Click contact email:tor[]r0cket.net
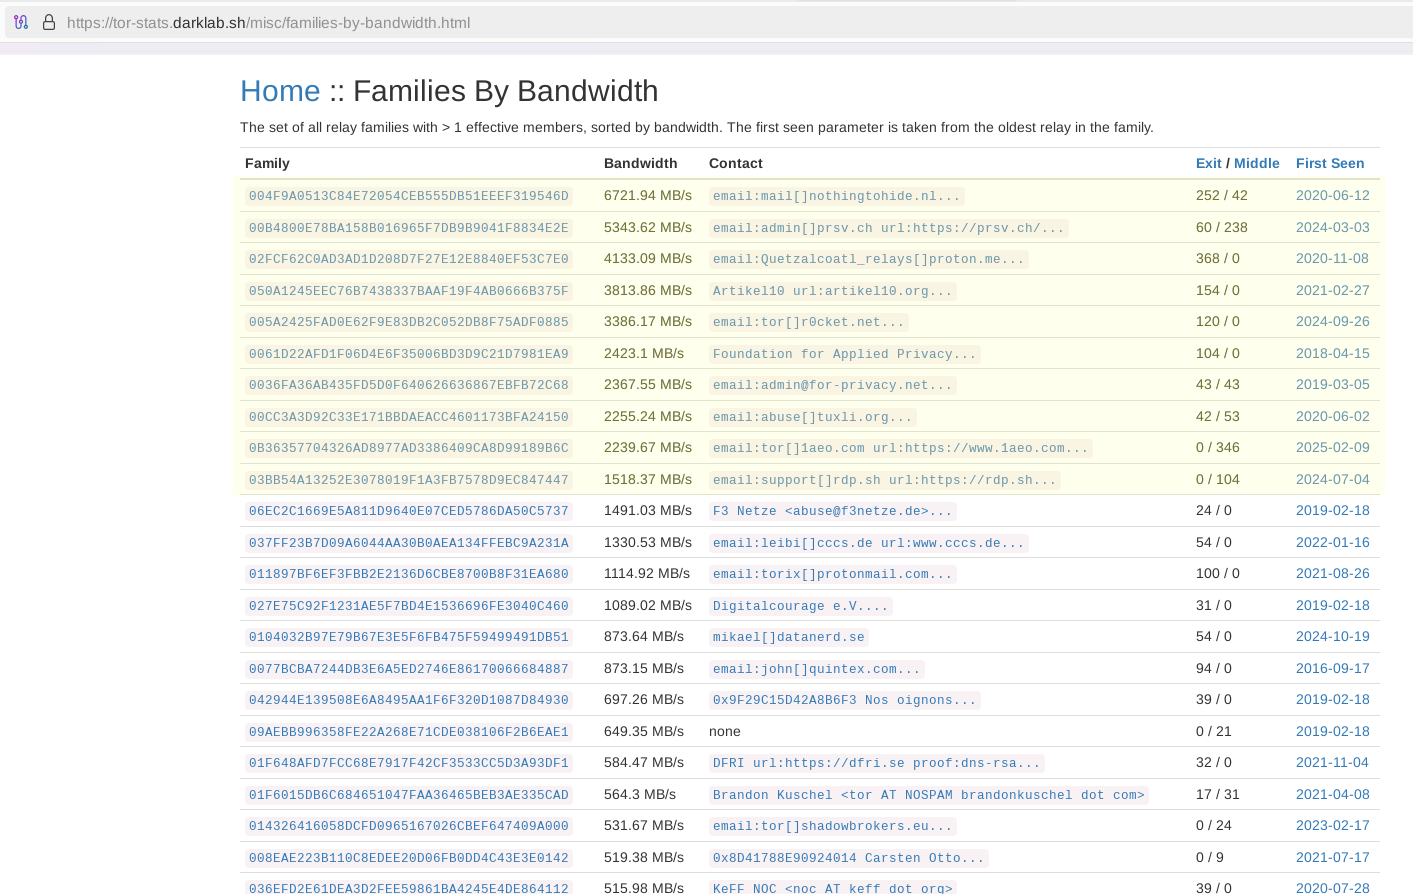 [809, 322]
